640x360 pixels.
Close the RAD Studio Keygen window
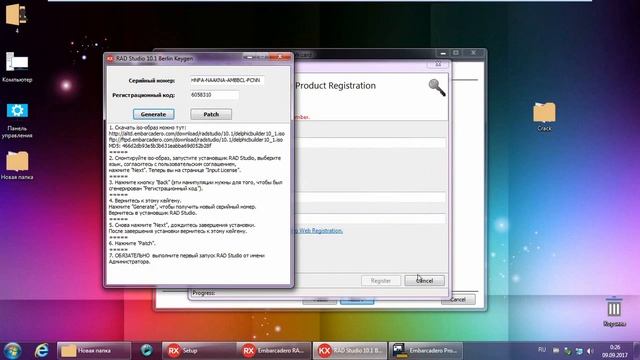280,58
